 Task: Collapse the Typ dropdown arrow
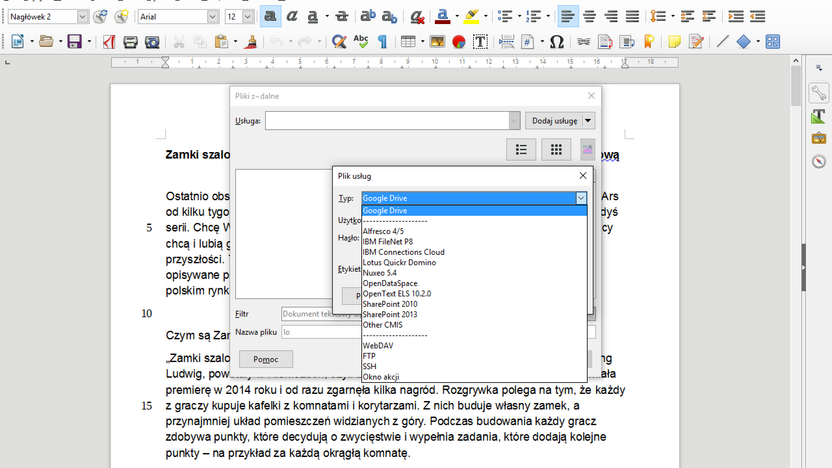pyautogui.click(x=581, y=198)
